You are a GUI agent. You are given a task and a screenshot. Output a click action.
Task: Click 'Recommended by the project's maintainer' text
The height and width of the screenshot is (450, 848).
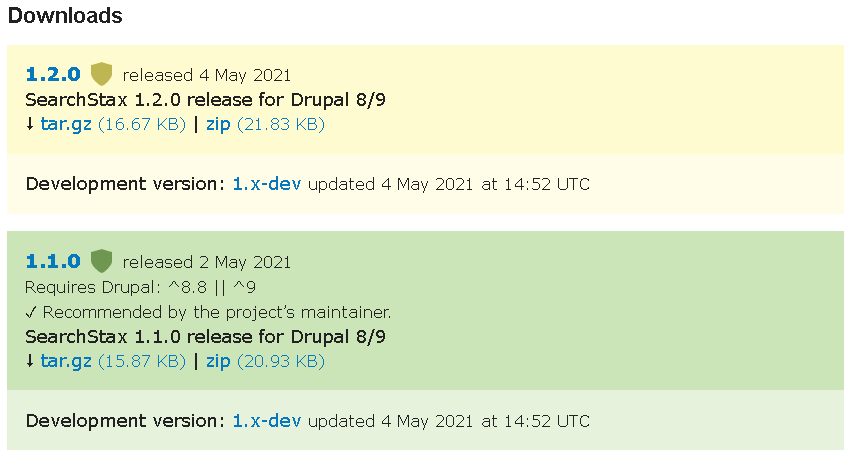pyautogui.click(x=217, y=312)
